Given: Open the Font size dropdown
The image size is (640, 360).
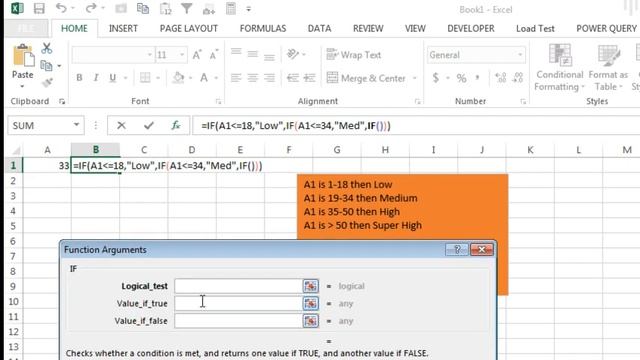Looking at the screenshot, I should point(182,55).
